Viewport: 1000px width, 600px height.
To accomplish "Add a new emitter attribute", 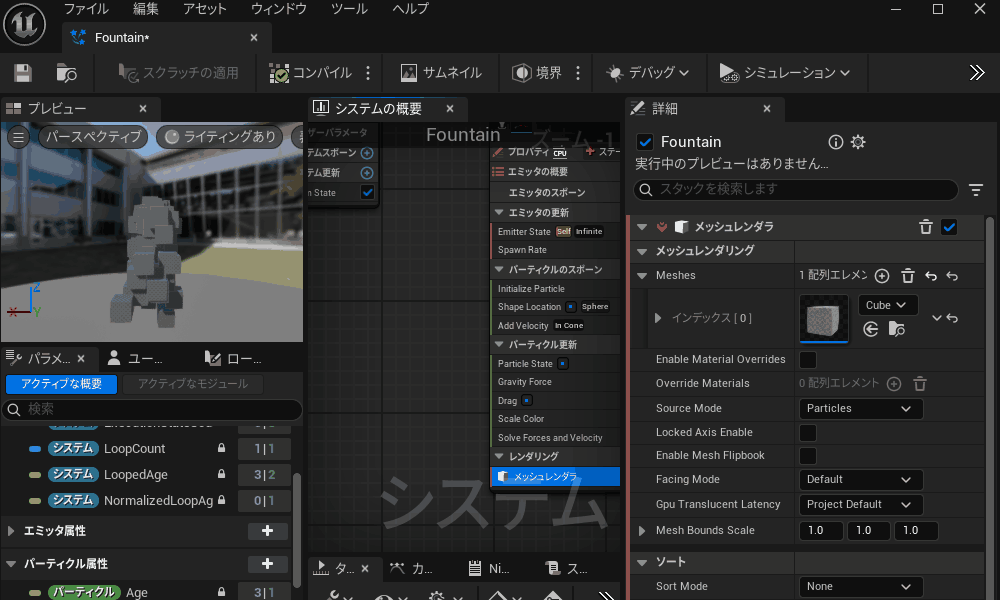I will click(267, 531).
